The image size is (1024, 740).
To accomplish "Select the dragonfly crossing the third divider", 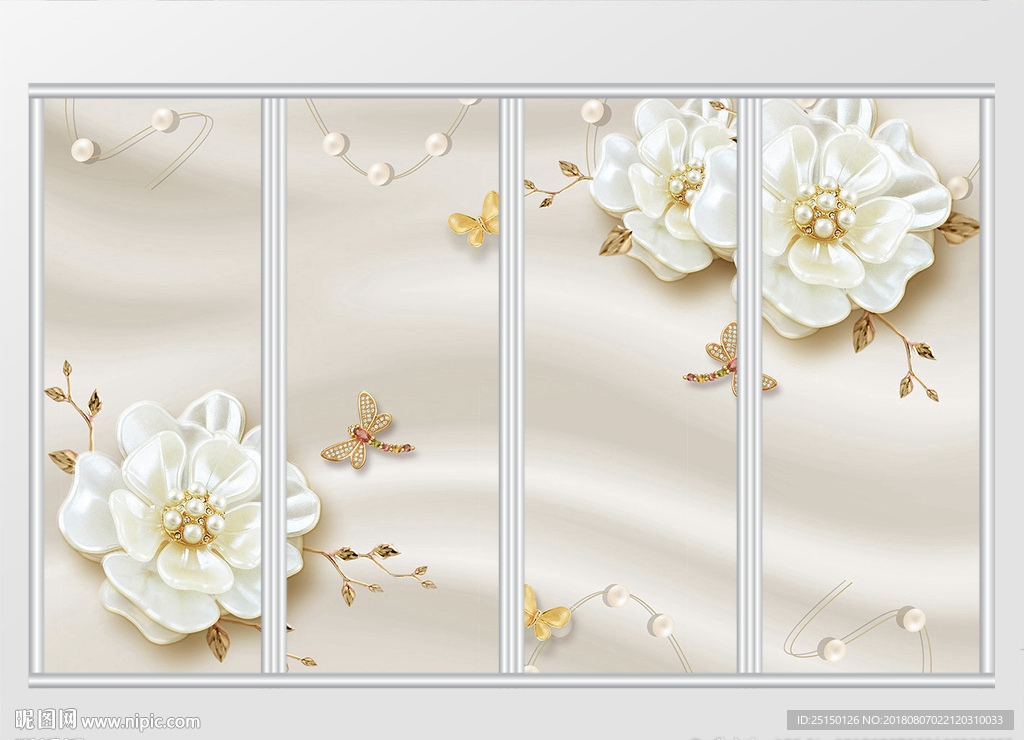I will coord(728,362).
